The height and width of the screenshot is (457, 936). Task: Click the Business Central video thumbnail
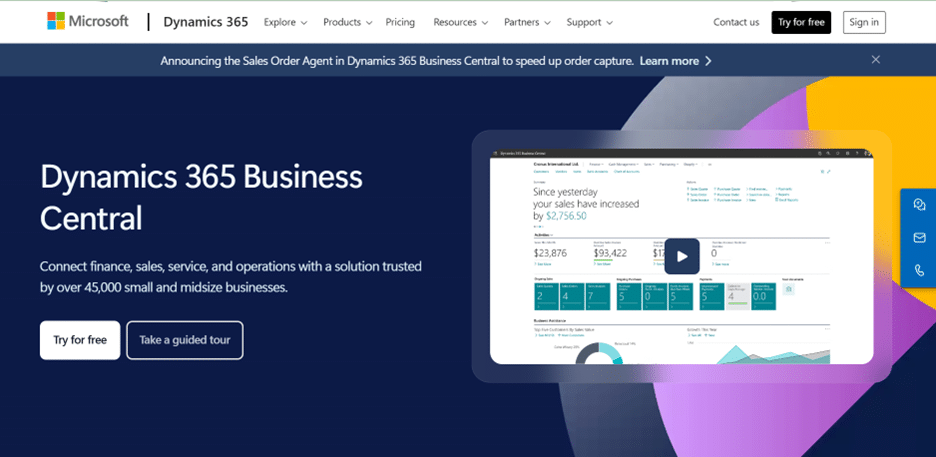(x=682, y=256)
